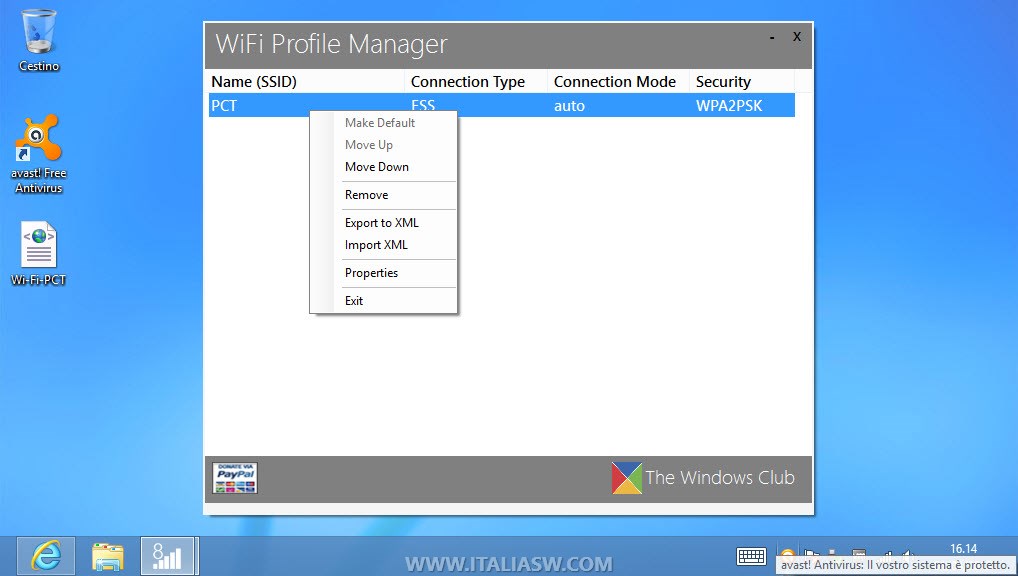
Task: Choose Remove from the context menu
Action: pyautogui.click(x=366, y=195)
